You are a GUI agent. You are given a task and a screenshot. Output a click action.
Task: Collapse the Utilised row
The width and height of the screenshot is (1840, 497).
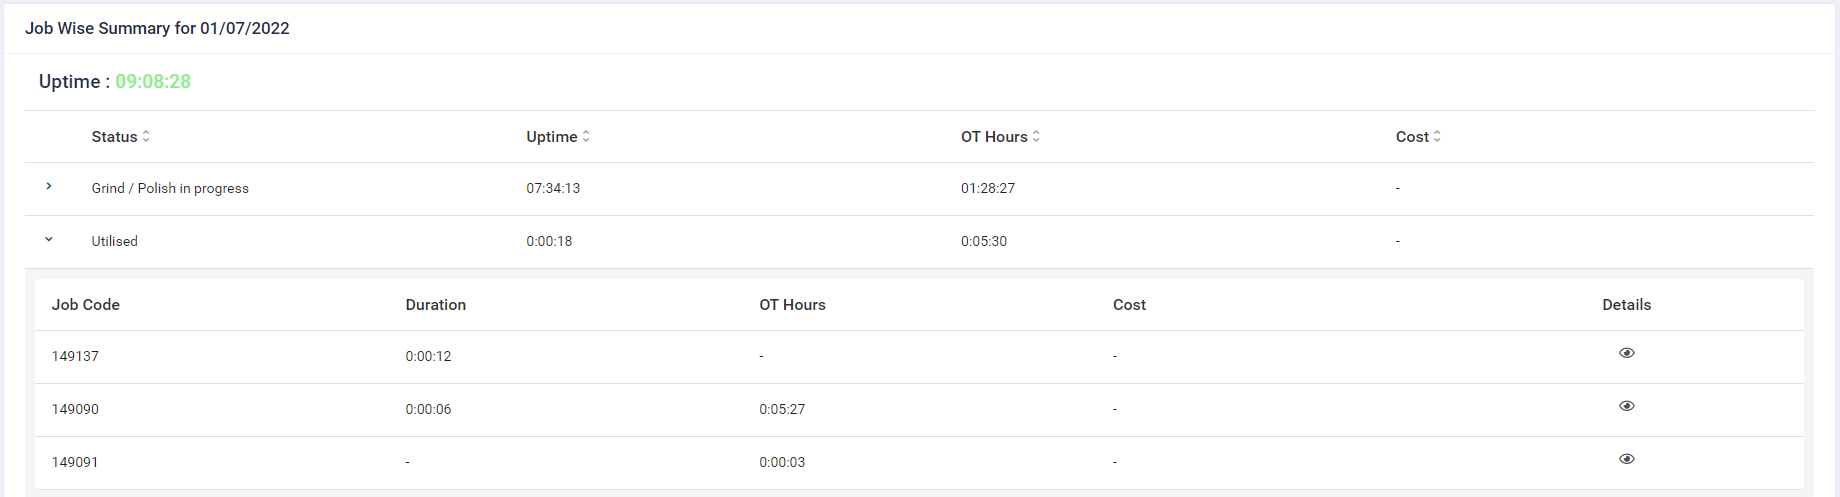(49, 240)
